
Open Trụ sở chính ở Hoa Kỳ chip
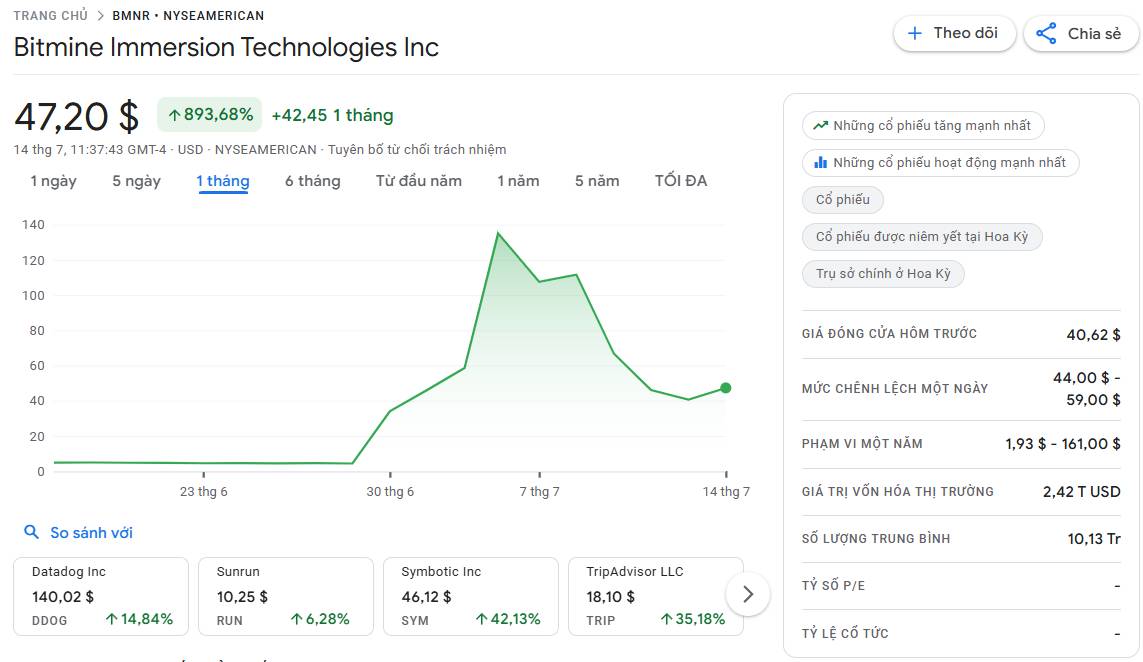[x=883, y=274]
